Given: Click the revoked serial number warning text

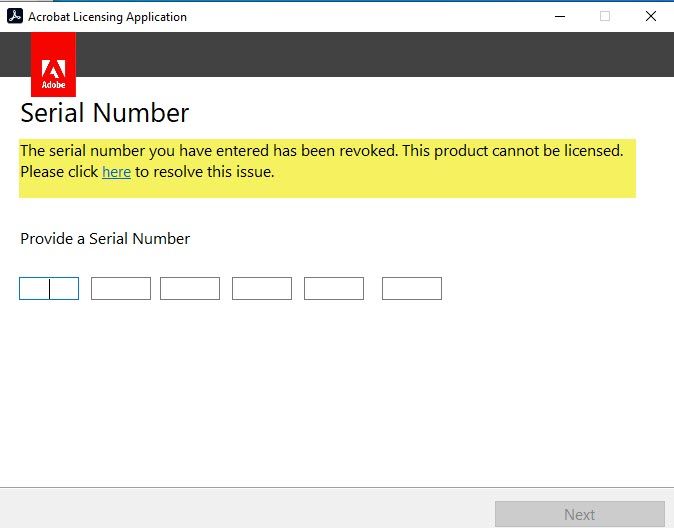Looking at the screenshot, I should (x=322, y=161).
